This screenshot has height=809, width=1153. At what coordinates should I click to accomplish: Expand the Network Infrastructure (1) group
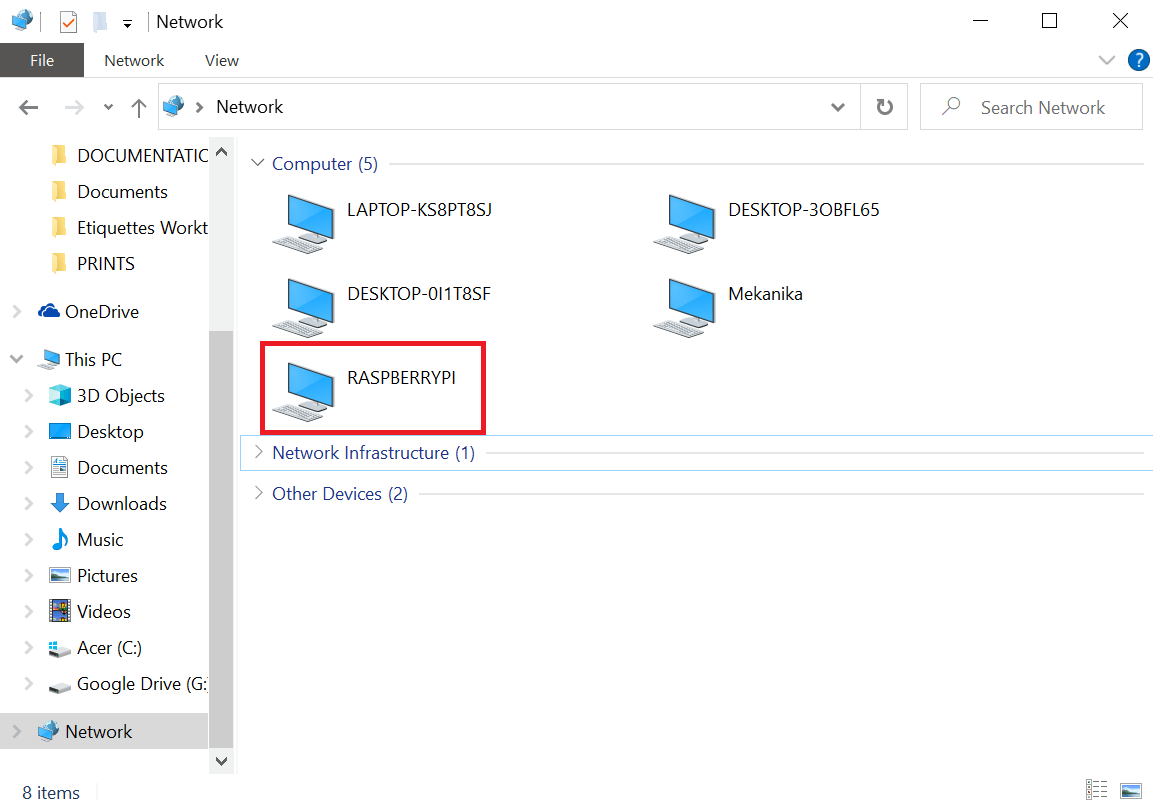point(259,452)
